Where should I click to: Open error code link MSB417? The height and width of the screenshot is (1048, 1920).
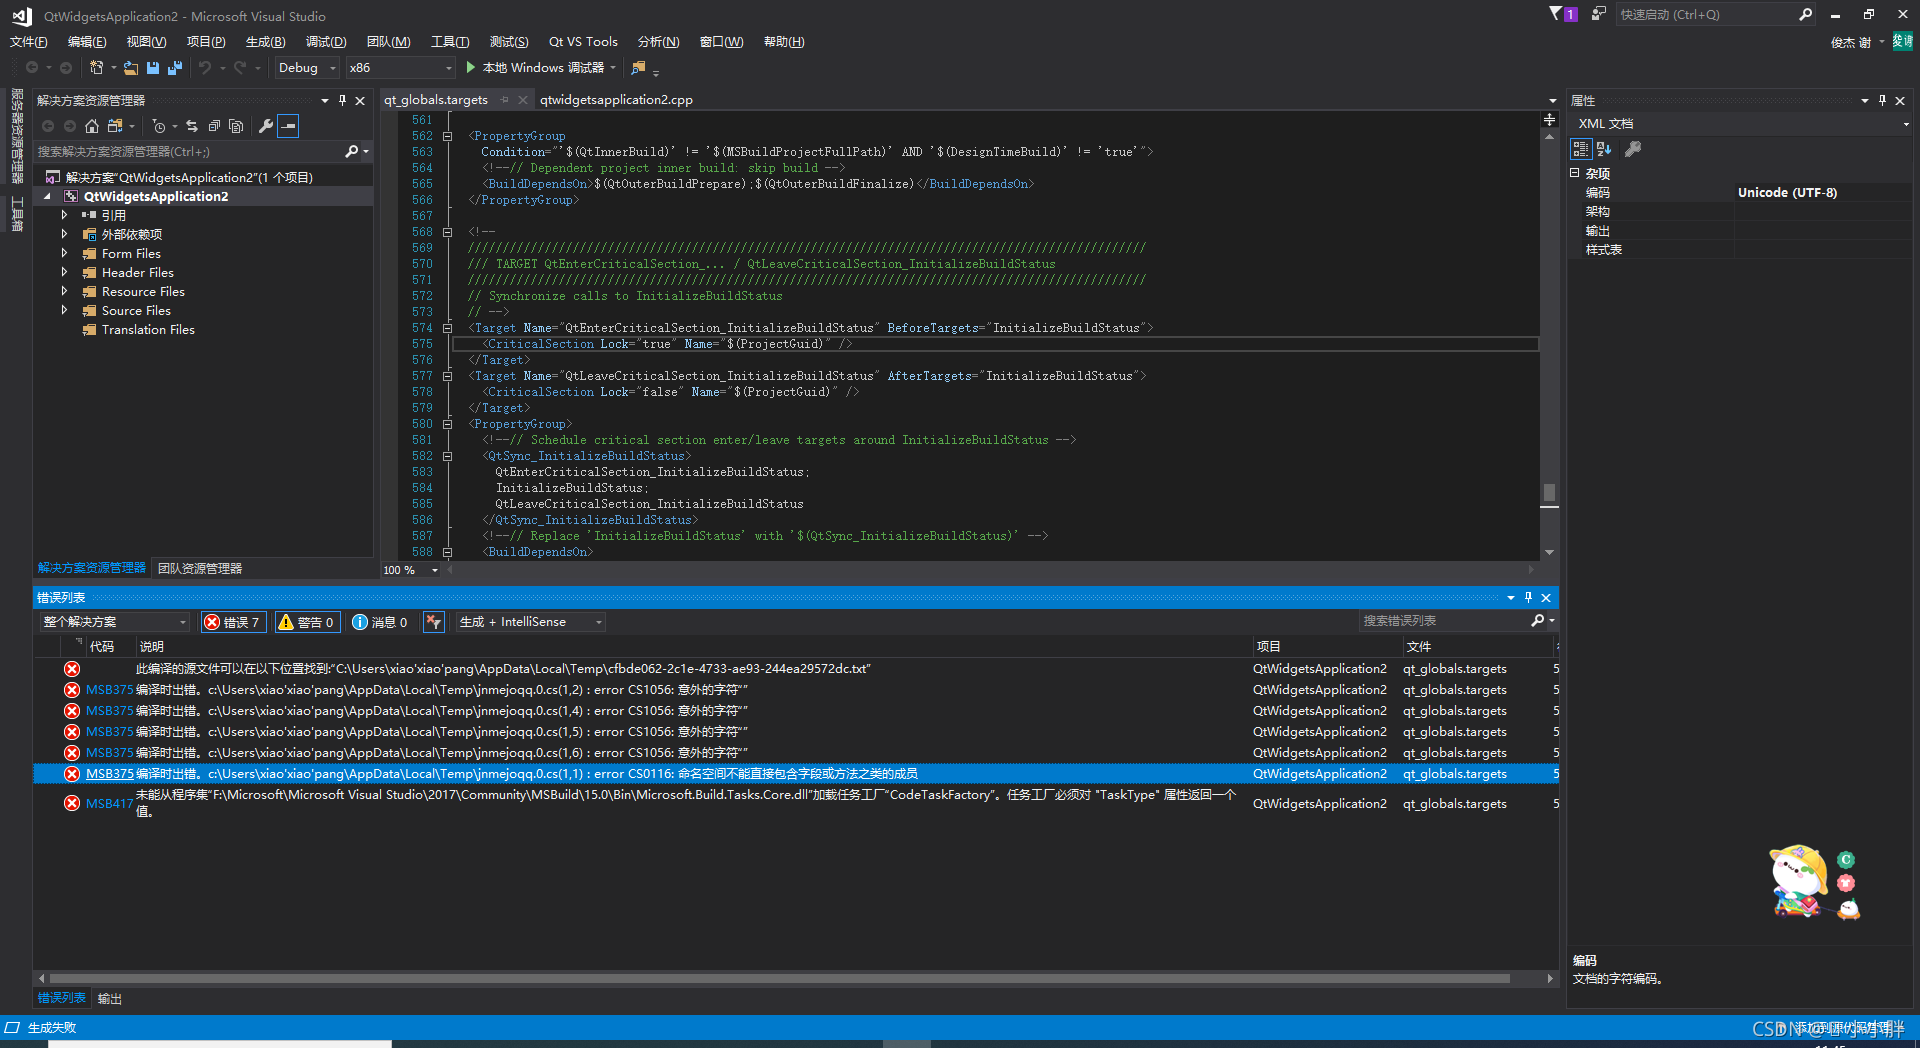[x=110, y=804]
